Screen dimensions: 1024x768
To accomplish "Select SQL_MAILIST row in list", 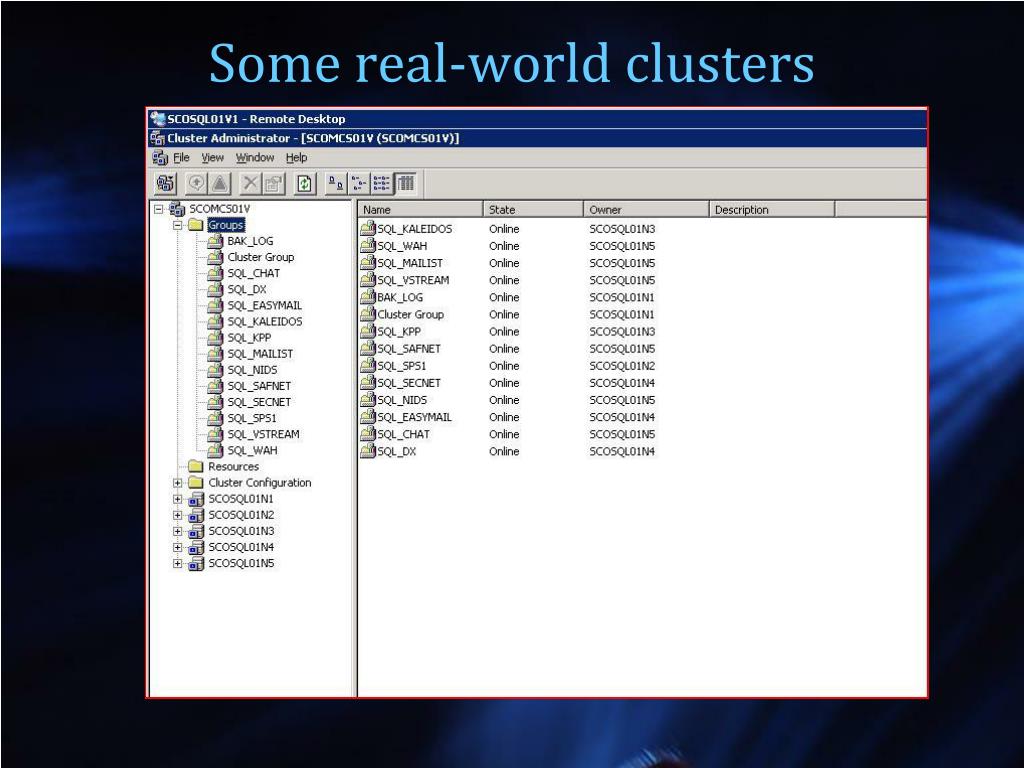I will tap(409, 263).
